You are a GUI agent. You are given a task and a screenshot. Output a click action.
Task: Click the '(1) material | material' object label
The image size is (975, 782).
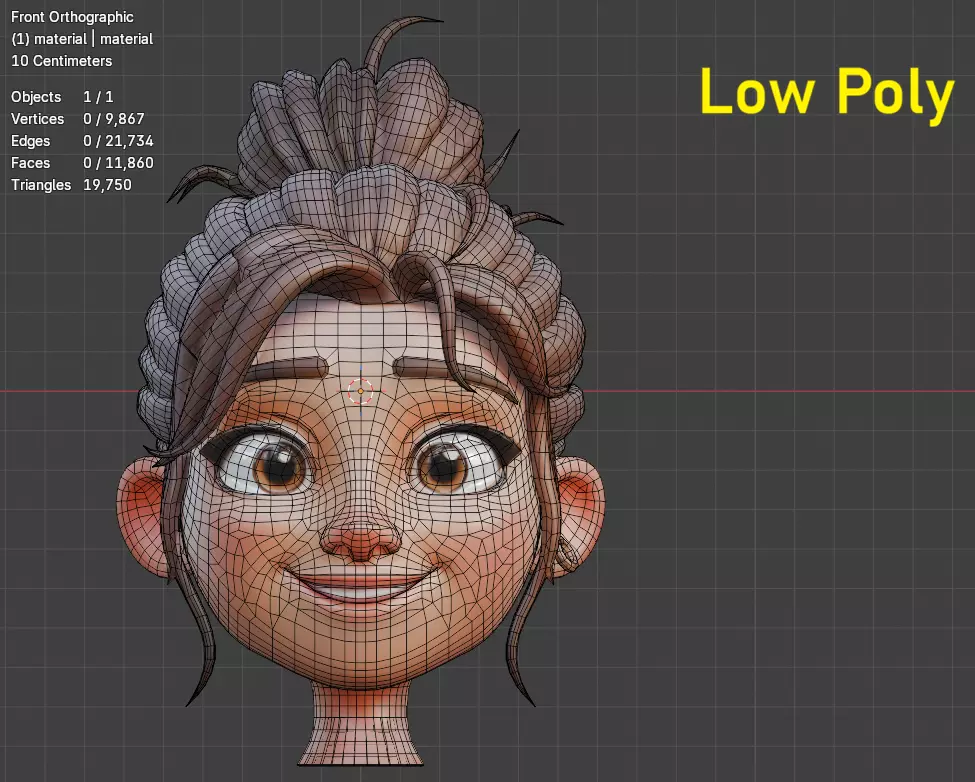tap(82, 39)
